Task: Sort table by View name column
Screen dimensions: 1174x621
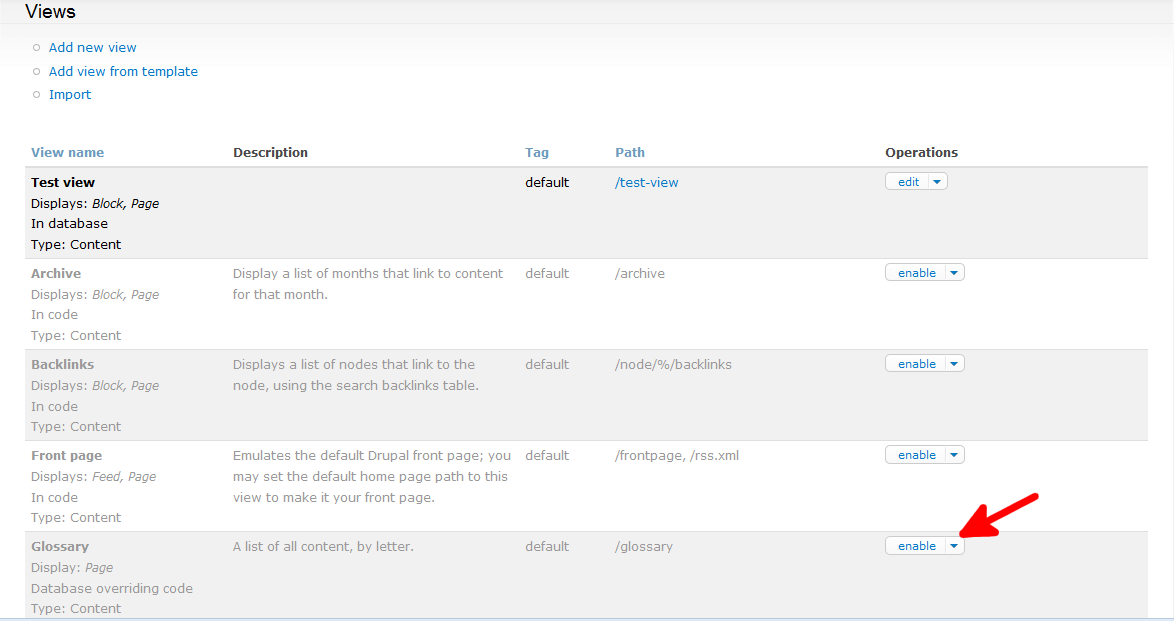Action: (x=67, y=152)
